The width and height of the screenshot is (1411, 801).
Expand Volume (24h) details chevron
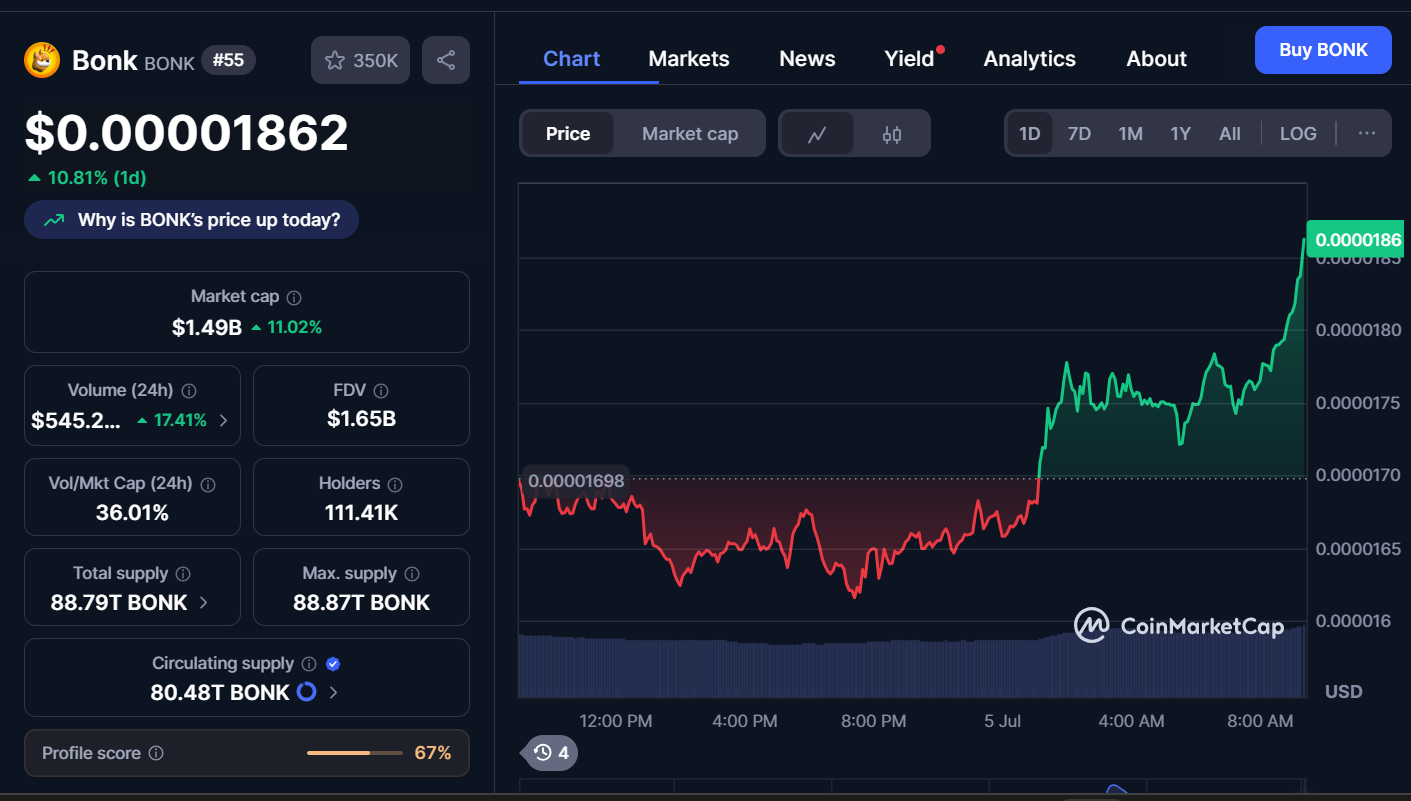[223, 421]
